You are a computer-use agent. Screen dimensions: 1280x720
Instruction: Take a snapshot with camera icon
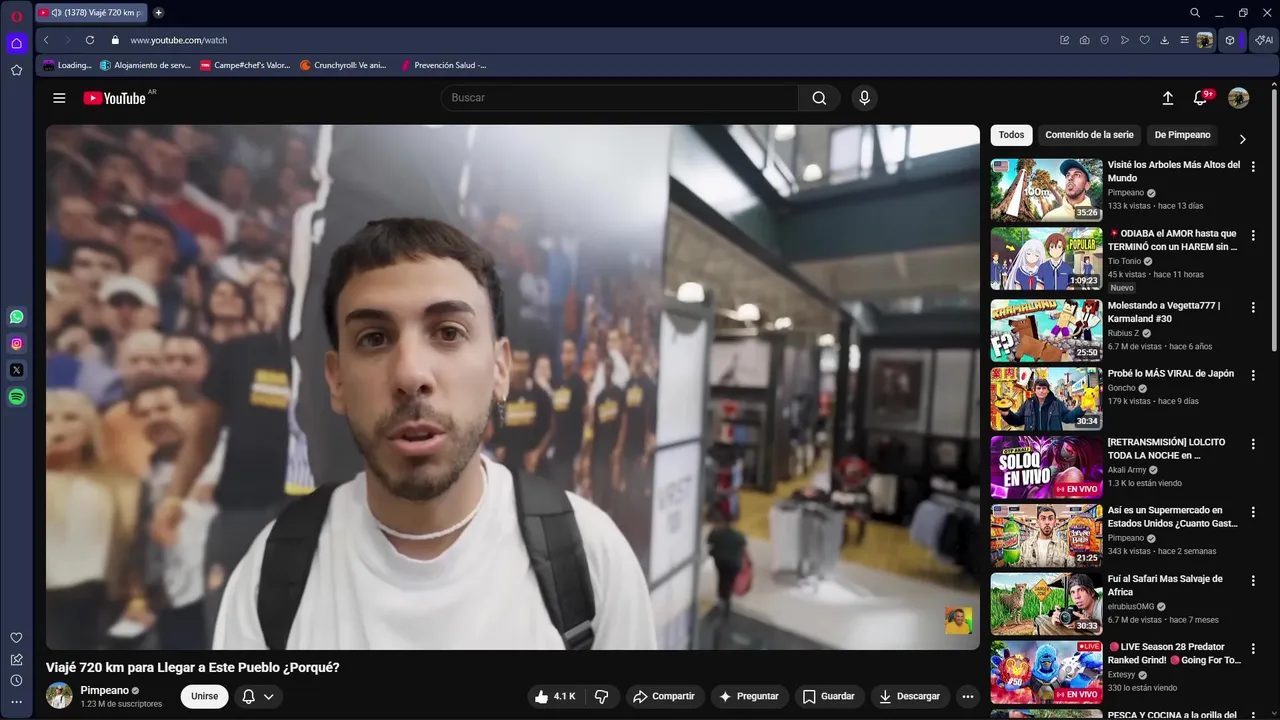pos(1085,40)
